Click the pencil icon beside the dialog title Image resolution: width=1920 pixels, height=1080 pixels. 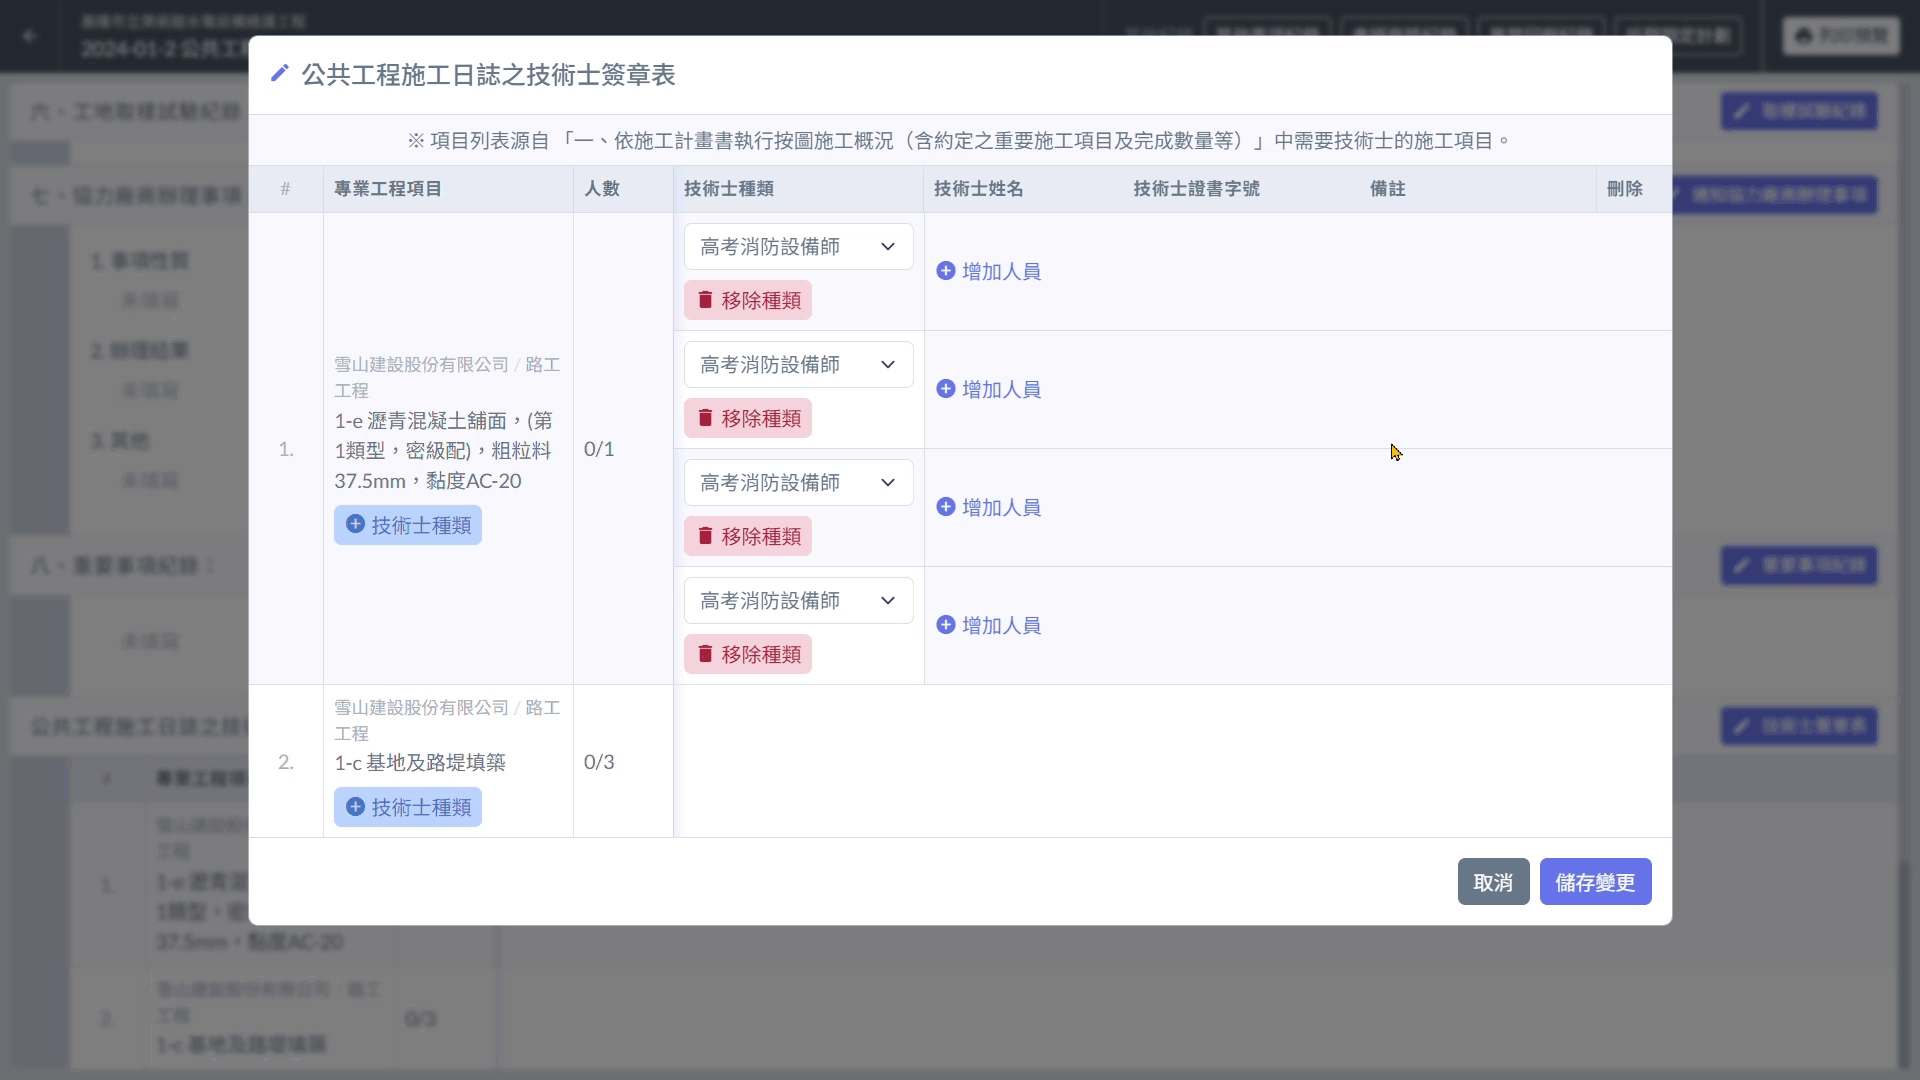point(280,74)
